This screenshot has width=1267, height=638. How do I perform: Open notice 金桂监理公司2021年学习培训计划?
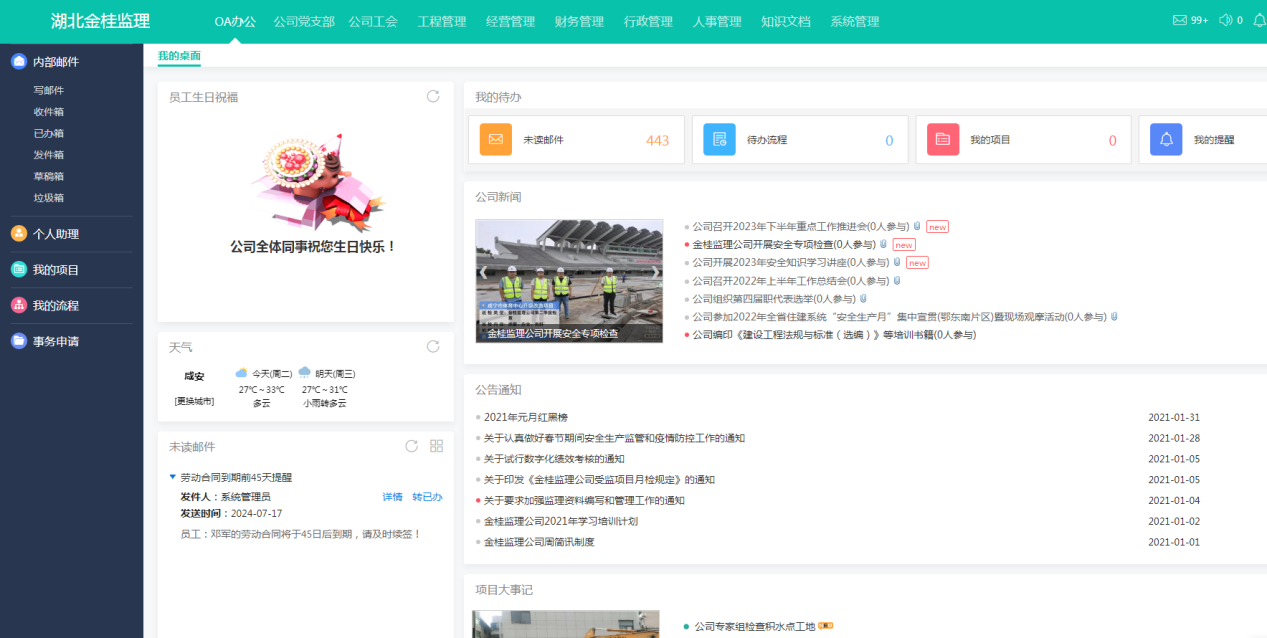[x=561, y=521]
